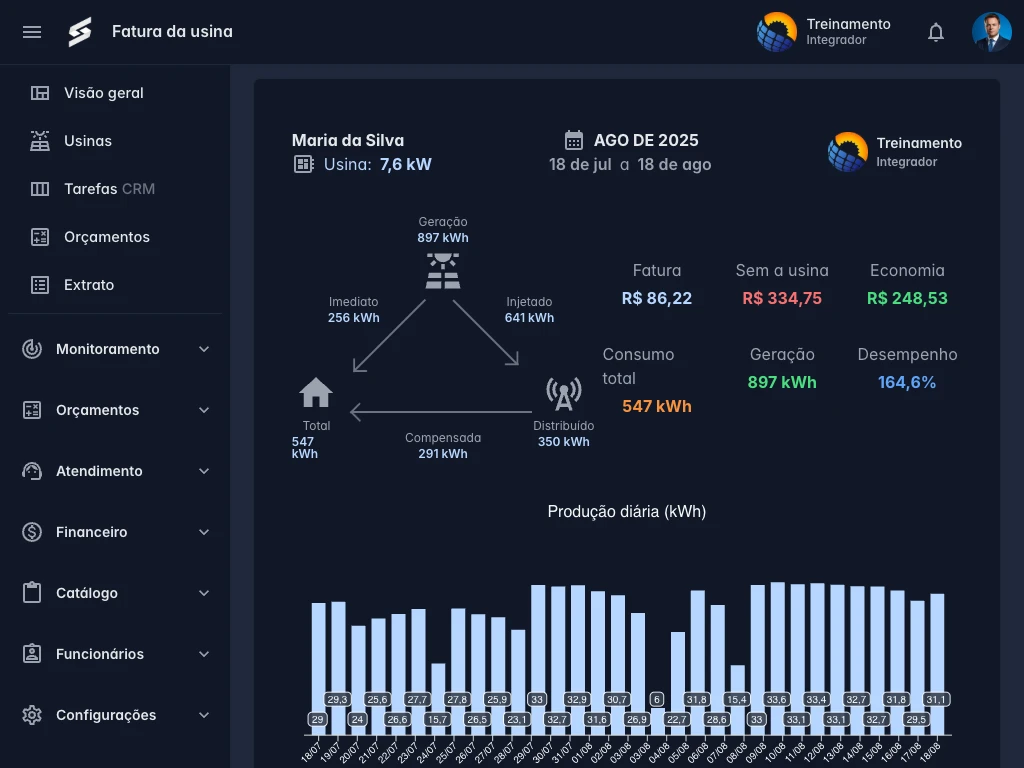Click the calendar icon beside AGO DE 2025
This screenshot has width=1024, height=768.
[574, 140]
